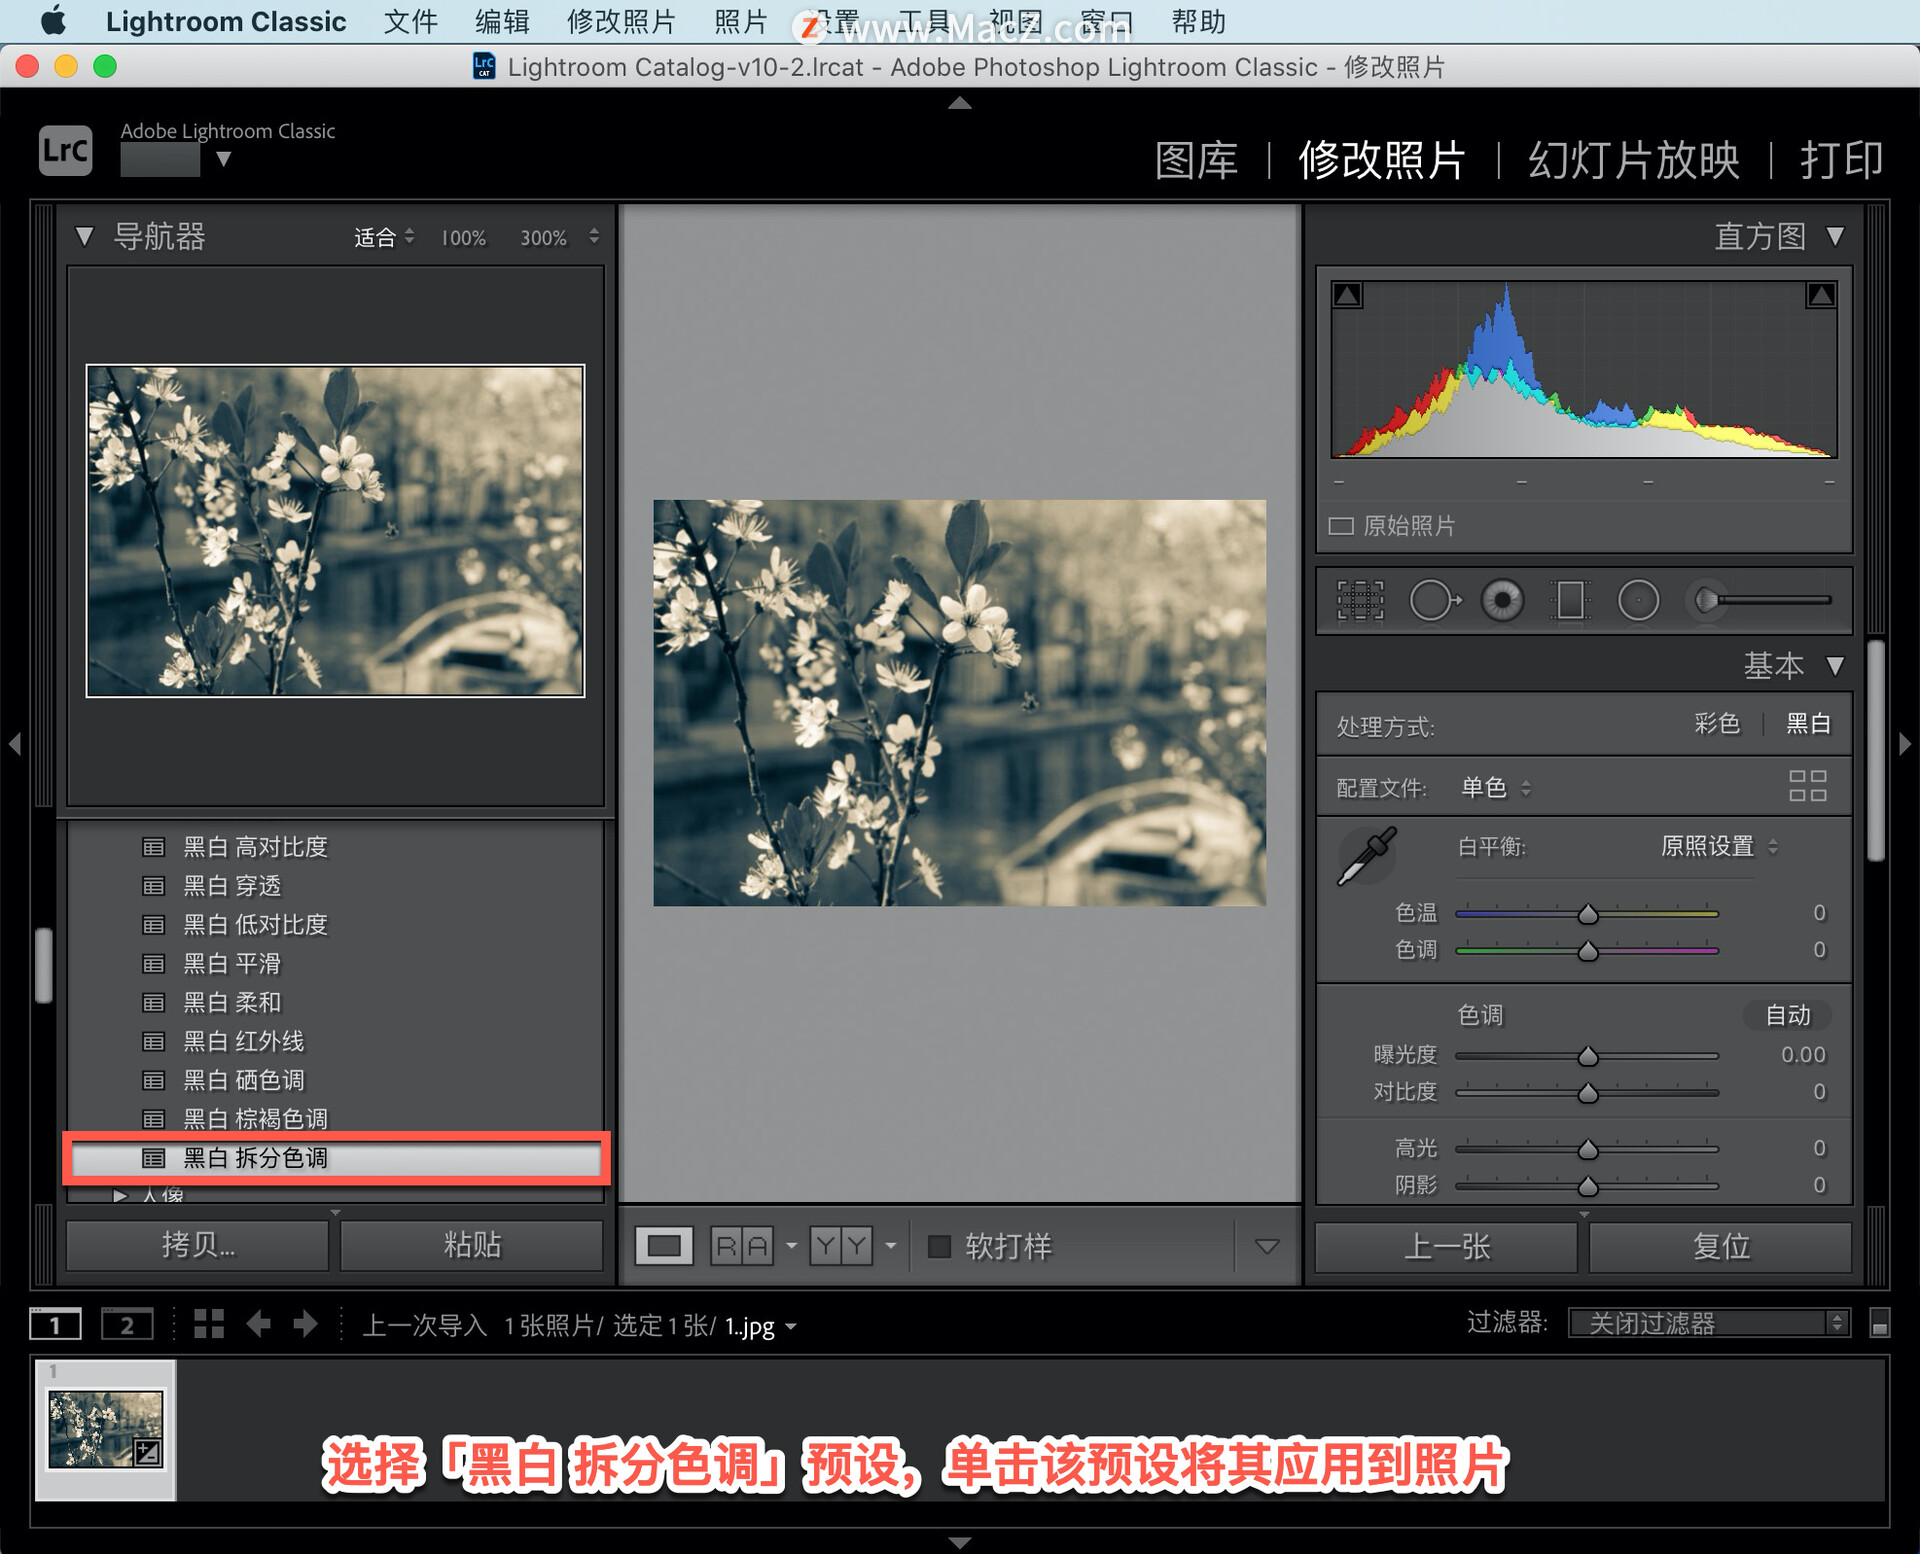Toggle shadow clipping indicator in histogram

pos(1347,295)
